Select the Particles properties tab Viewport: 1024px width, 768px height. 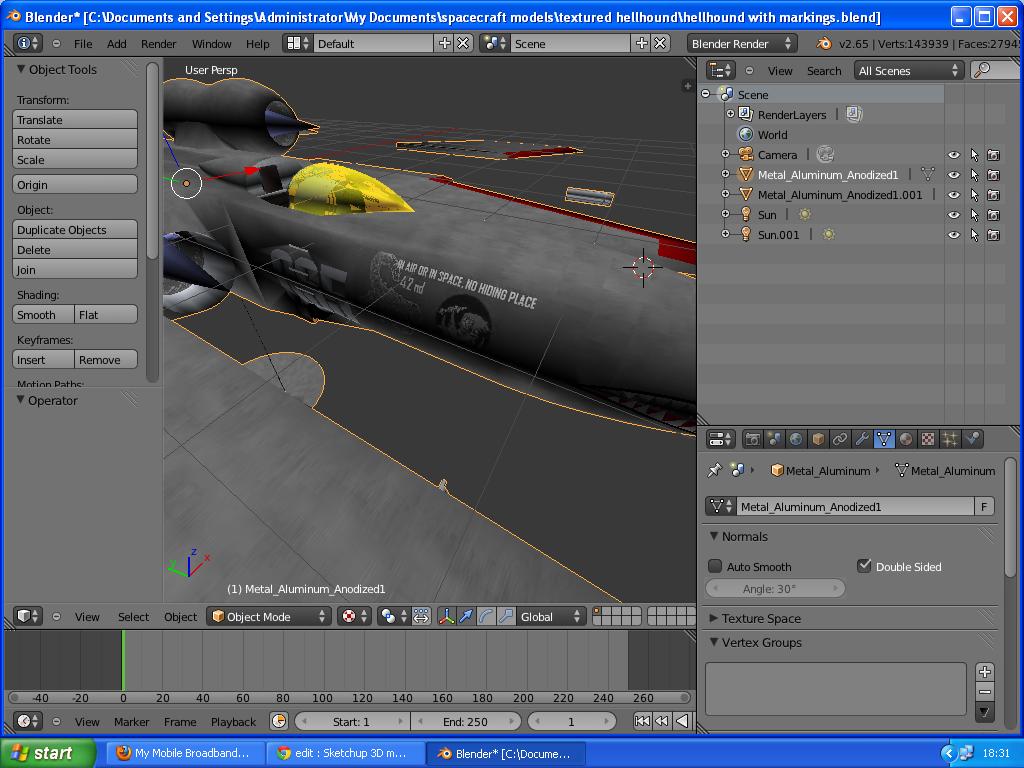951,438
